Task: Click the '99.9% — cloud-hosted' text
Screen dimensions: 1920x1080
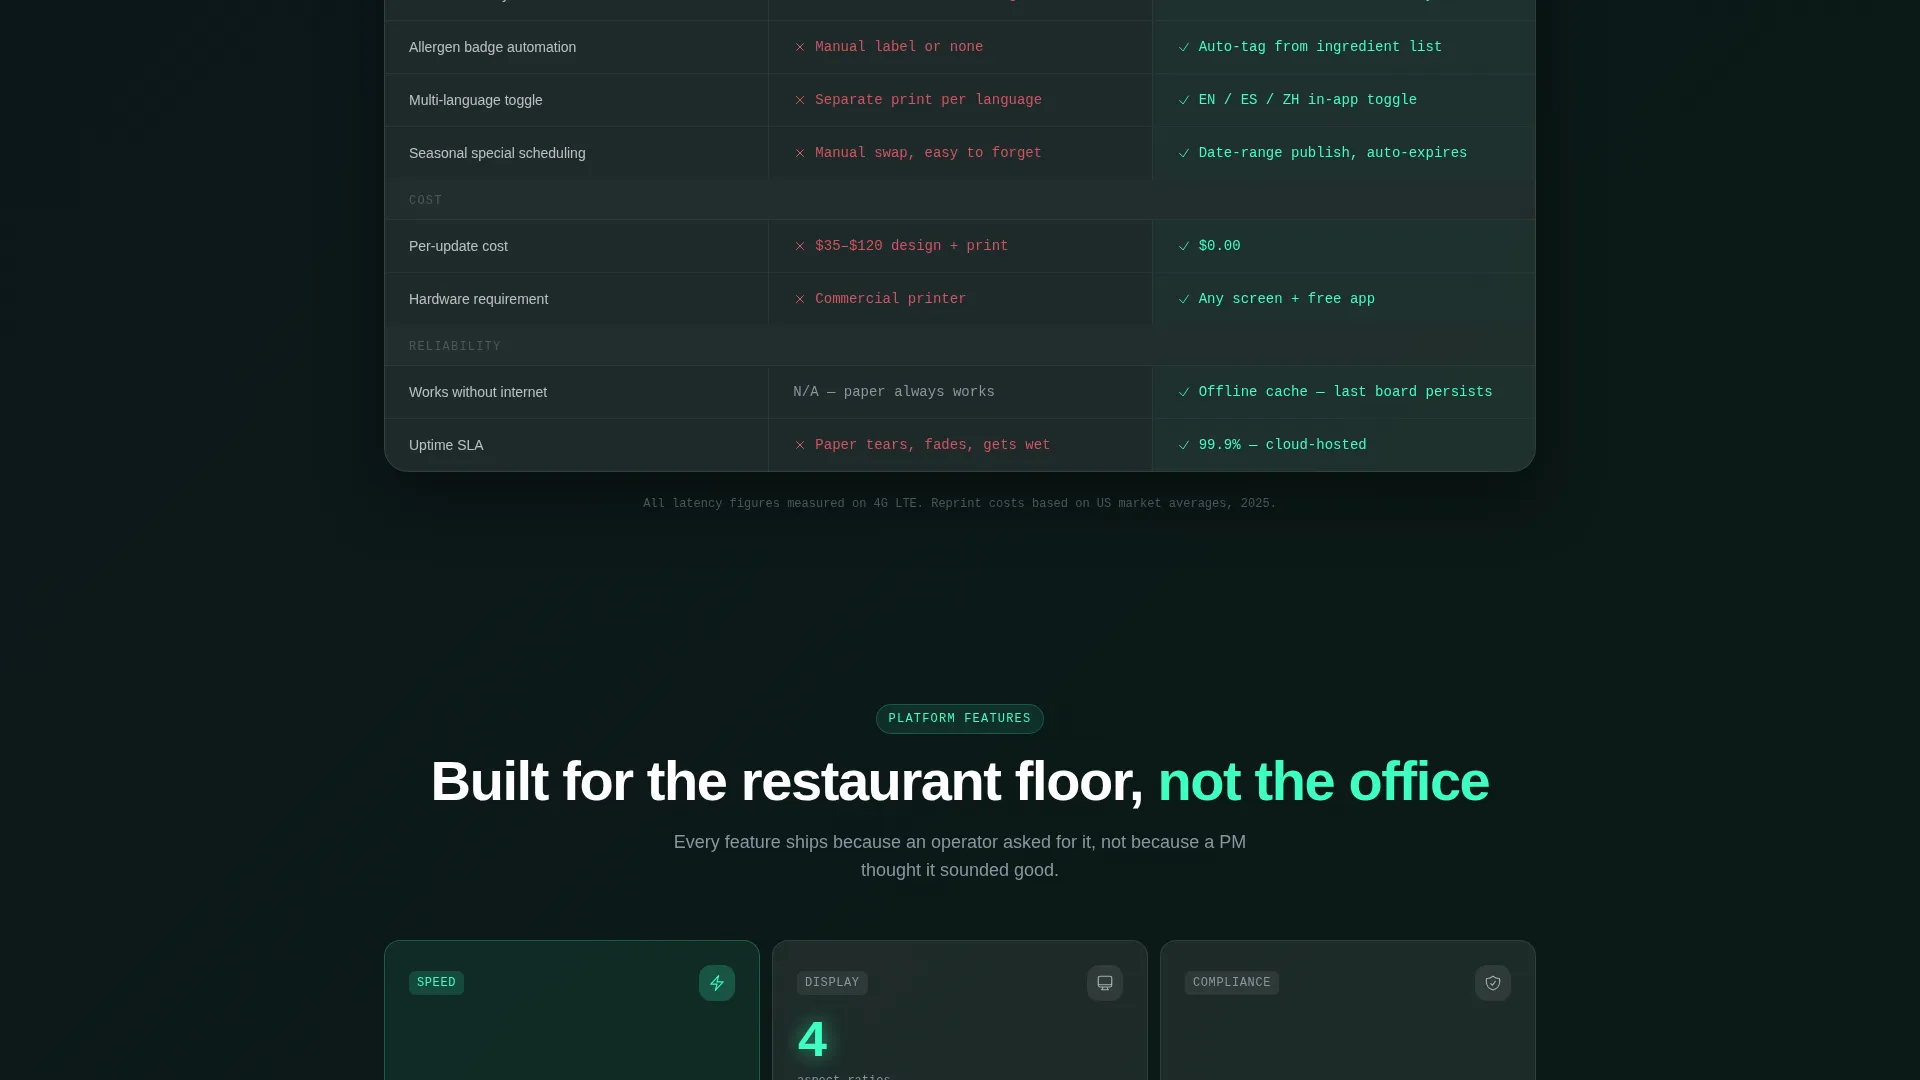Action: [1282, 445]
